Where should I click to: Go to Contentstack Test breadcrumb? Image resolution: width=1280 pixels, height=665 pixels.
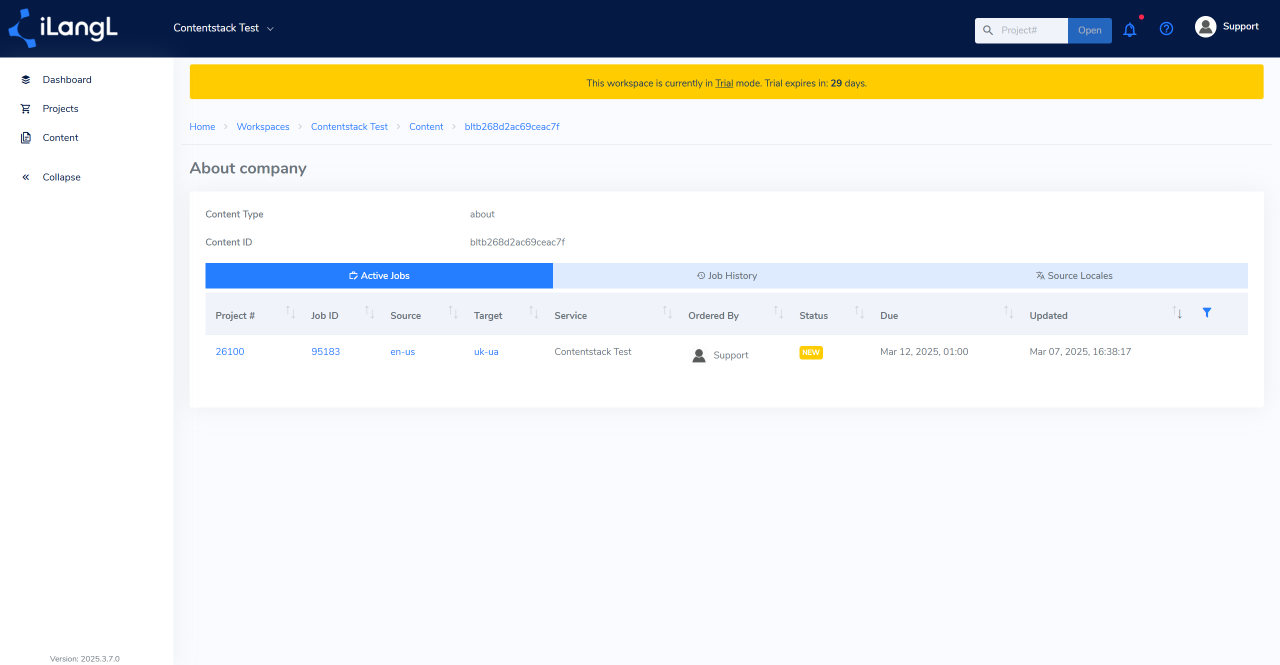tap(349, 127)
